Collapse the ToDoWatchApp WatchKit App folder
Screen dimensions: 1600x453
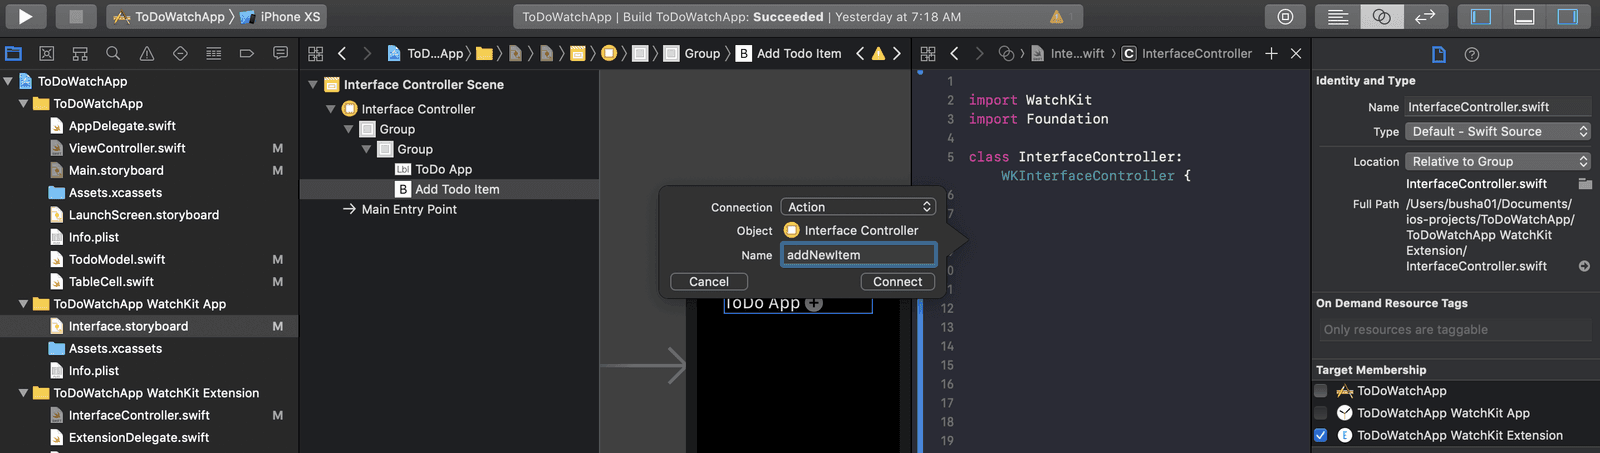23,304
